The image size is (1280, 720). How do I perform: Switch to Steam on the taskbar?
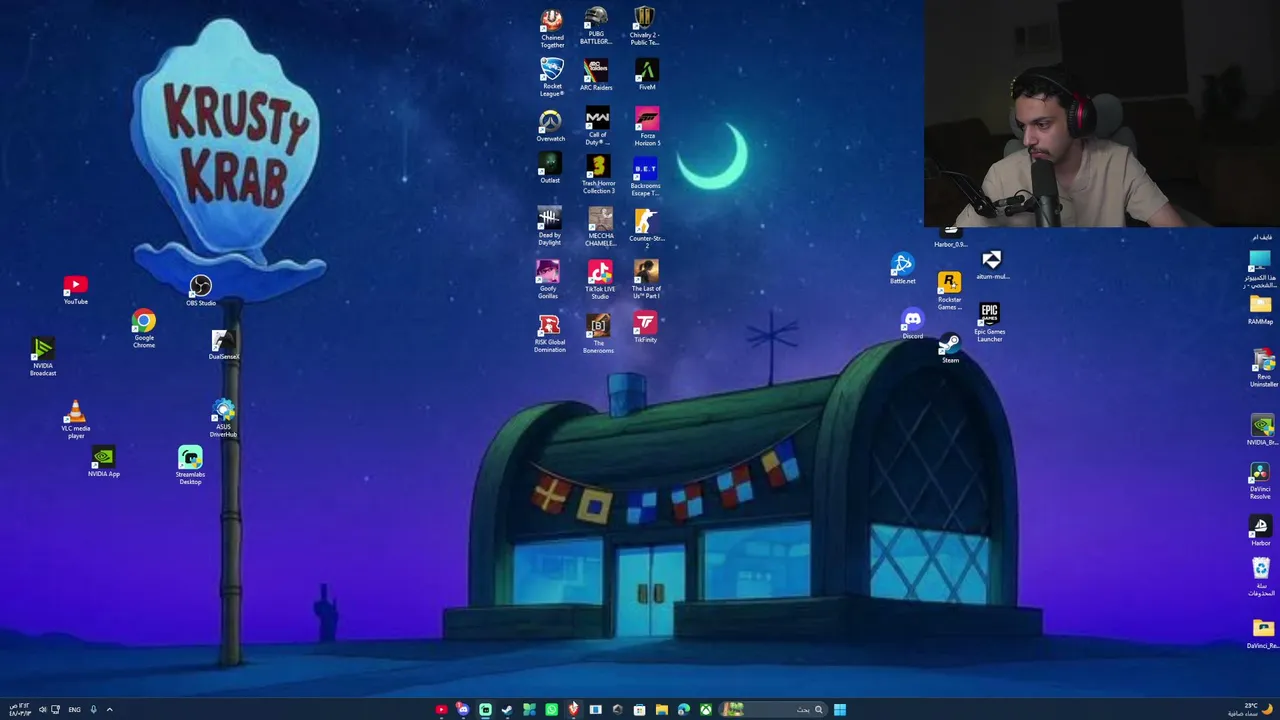coord(507,710)
